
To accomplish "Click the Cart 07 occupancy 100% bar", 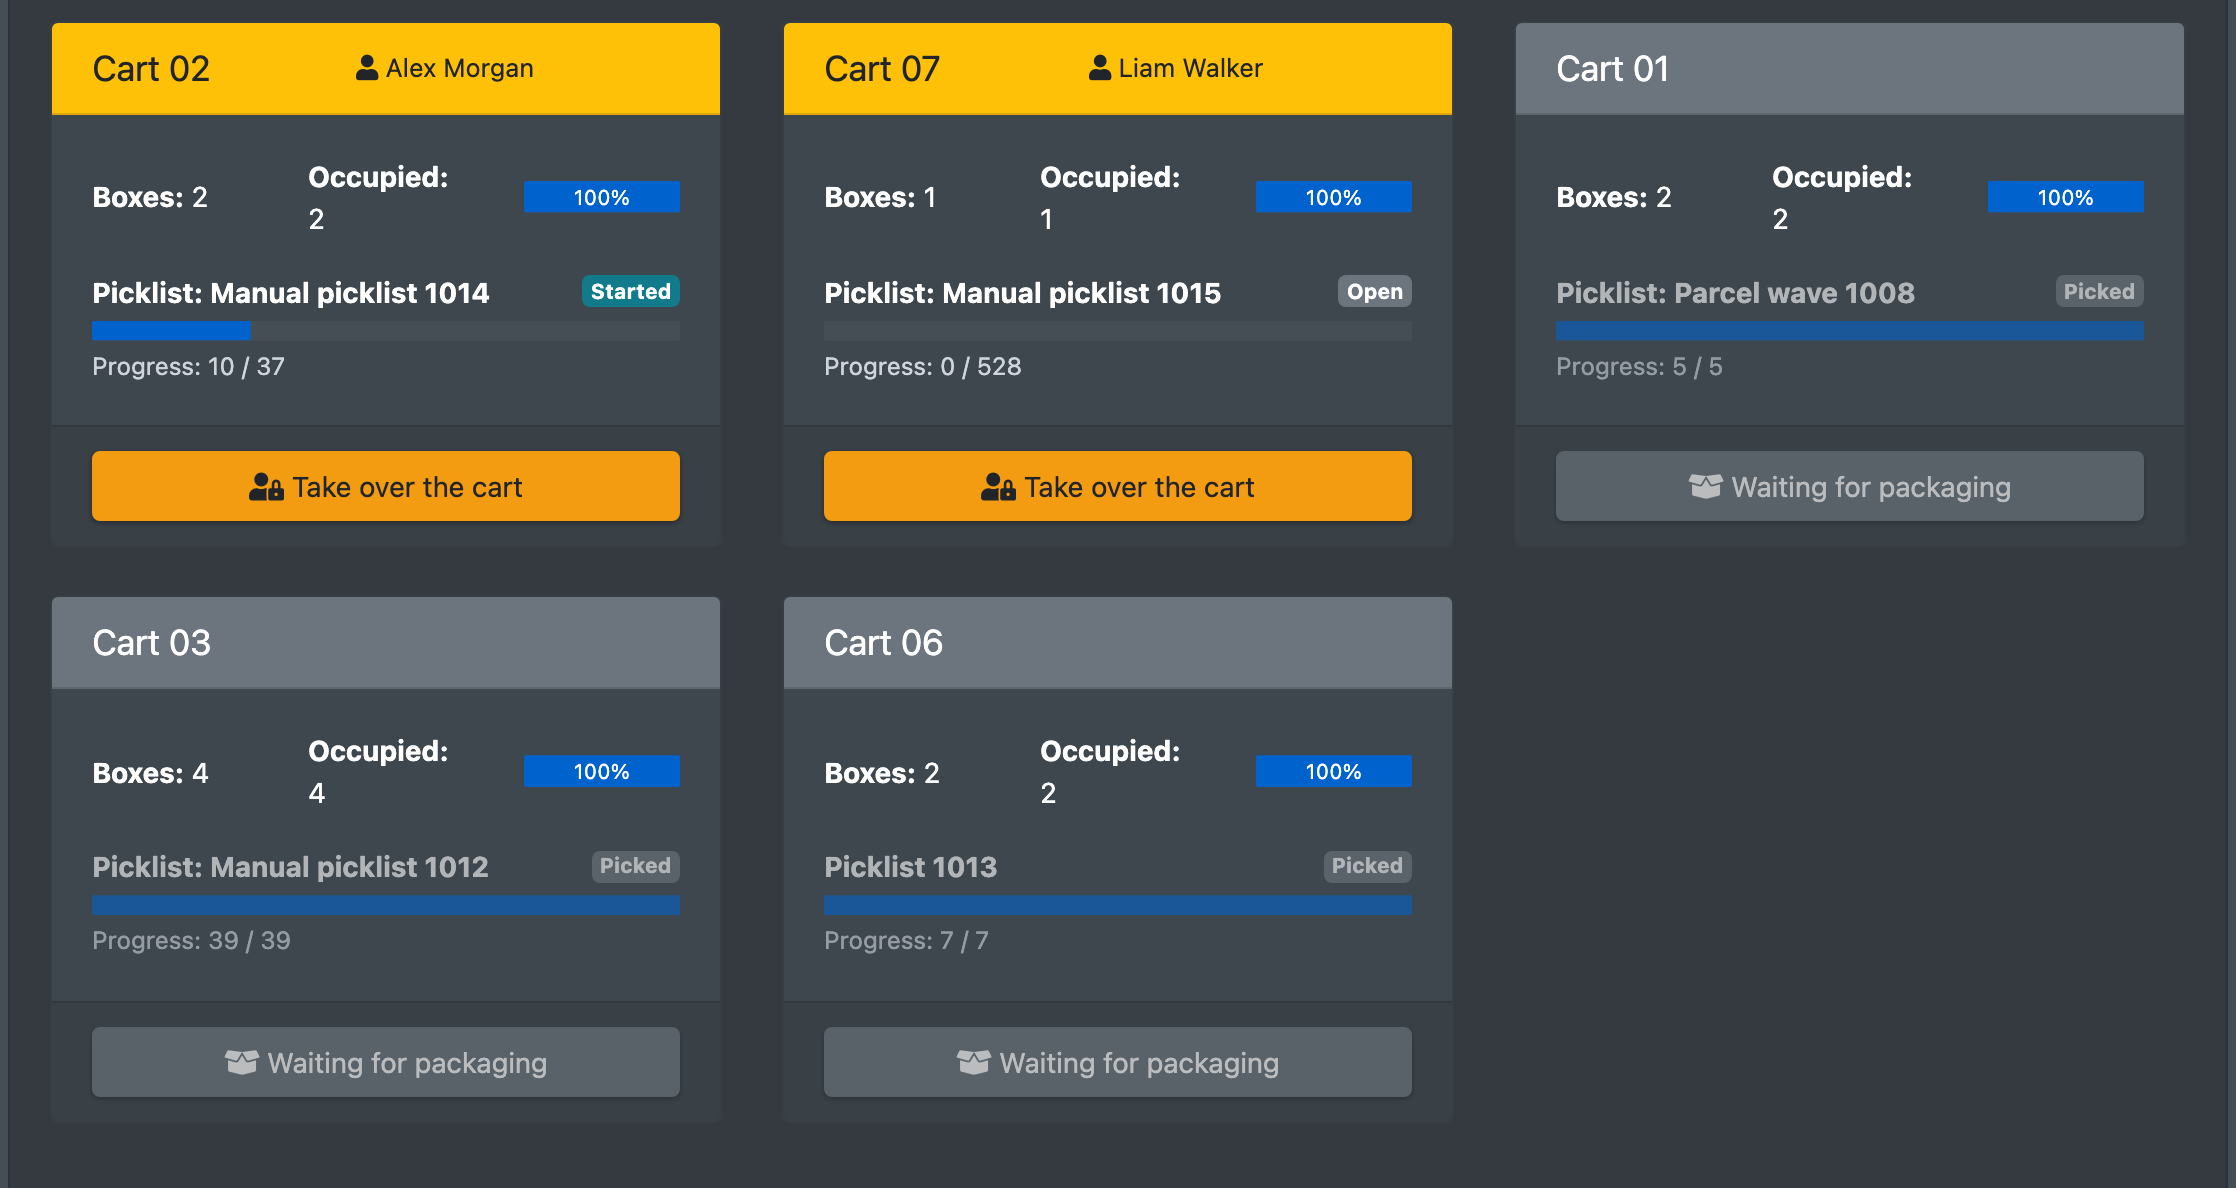I will pyautogui.click(x=1334, y=197).
